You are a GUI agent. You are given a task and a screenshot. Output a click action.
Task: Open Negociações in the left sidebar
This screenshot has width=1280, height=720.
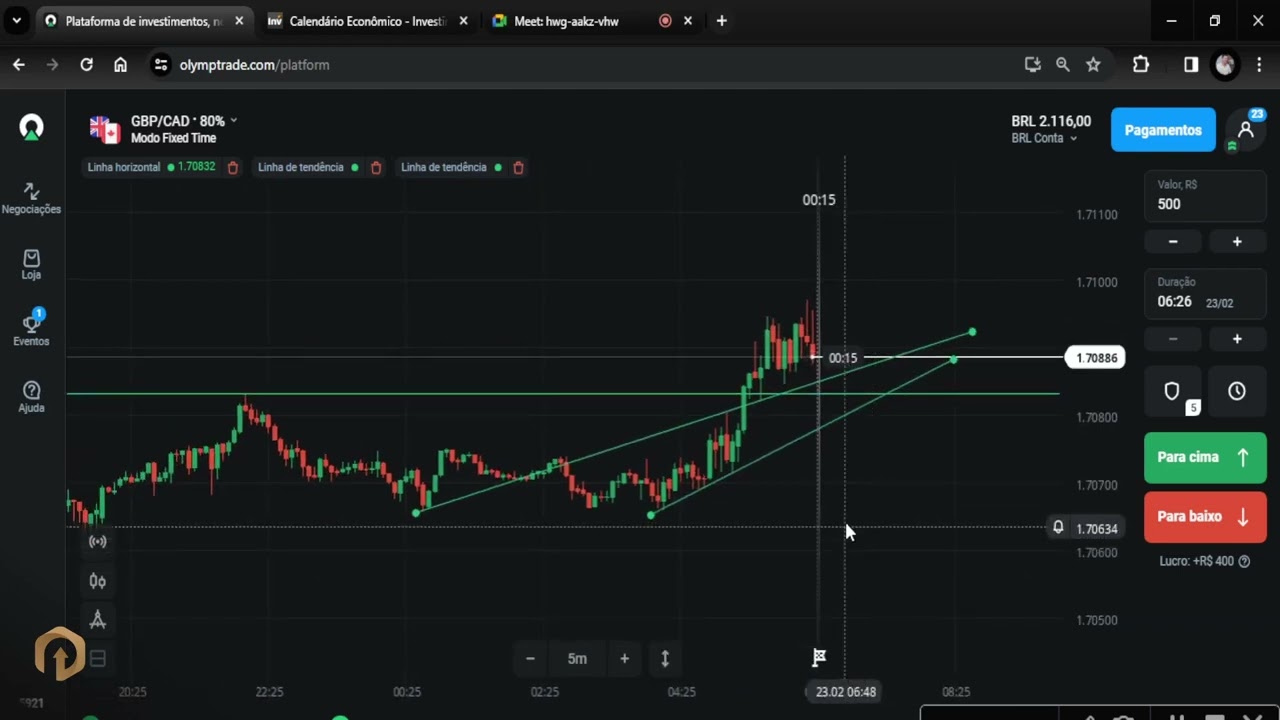click(31, 198)
